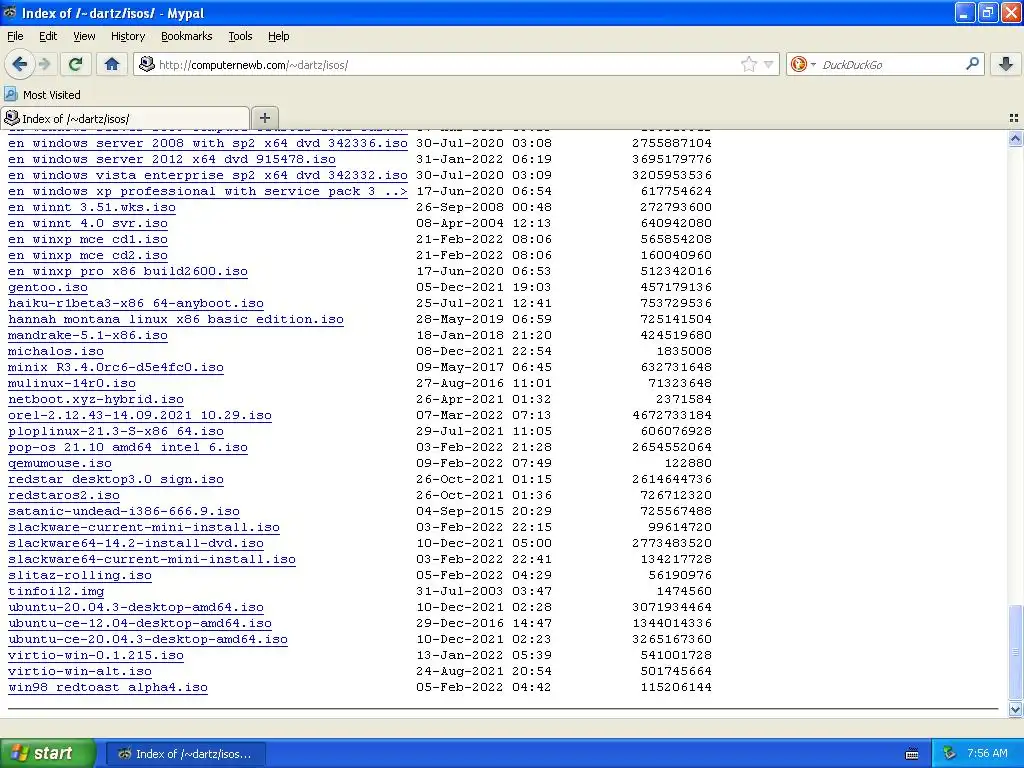Open en_winxp_mce_cd1.iso link

tap(88, 239)
